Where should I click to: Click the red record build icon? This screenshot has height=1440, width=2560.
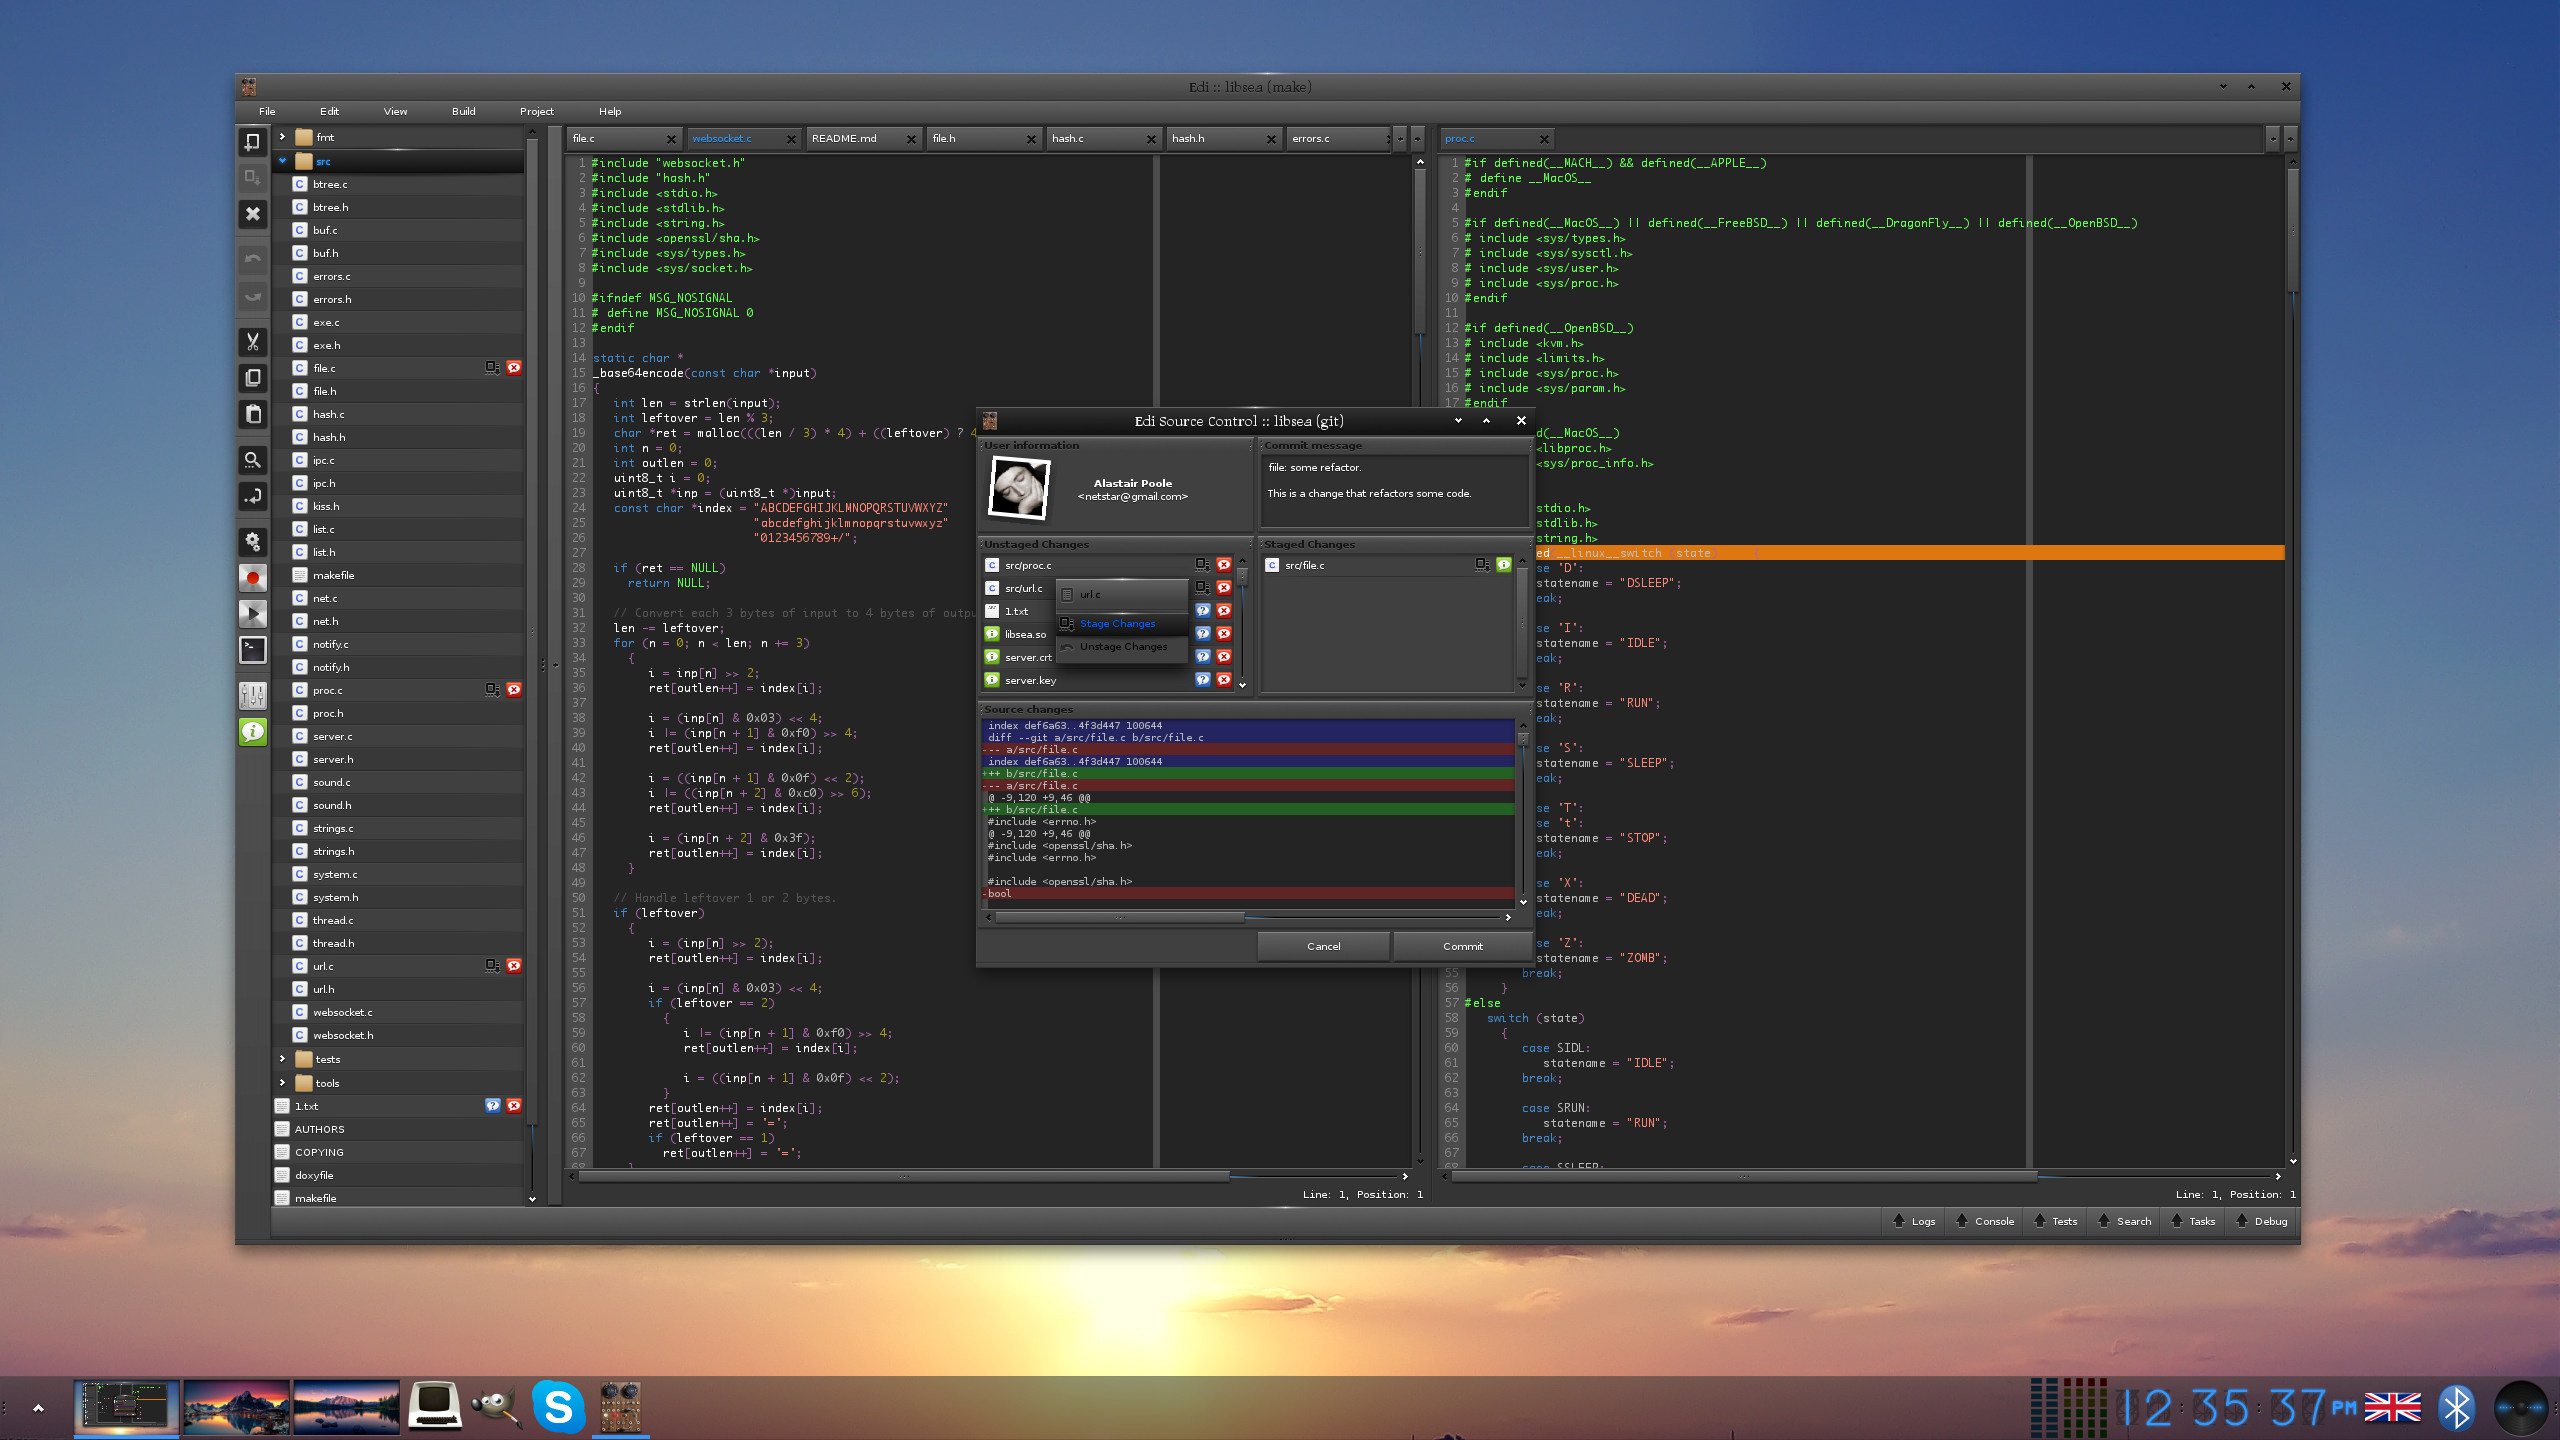coord(253,577)
